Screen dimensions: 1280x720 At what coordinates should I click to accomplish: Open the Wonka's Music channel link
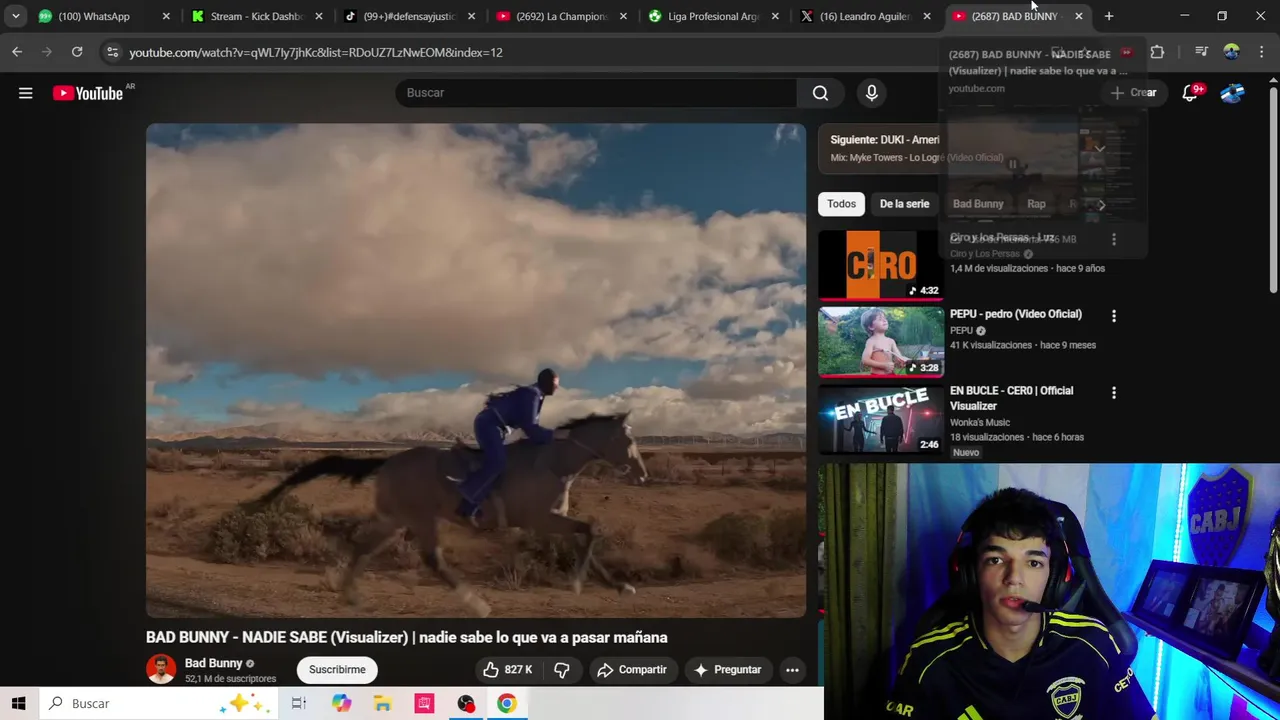pos(980,422)
